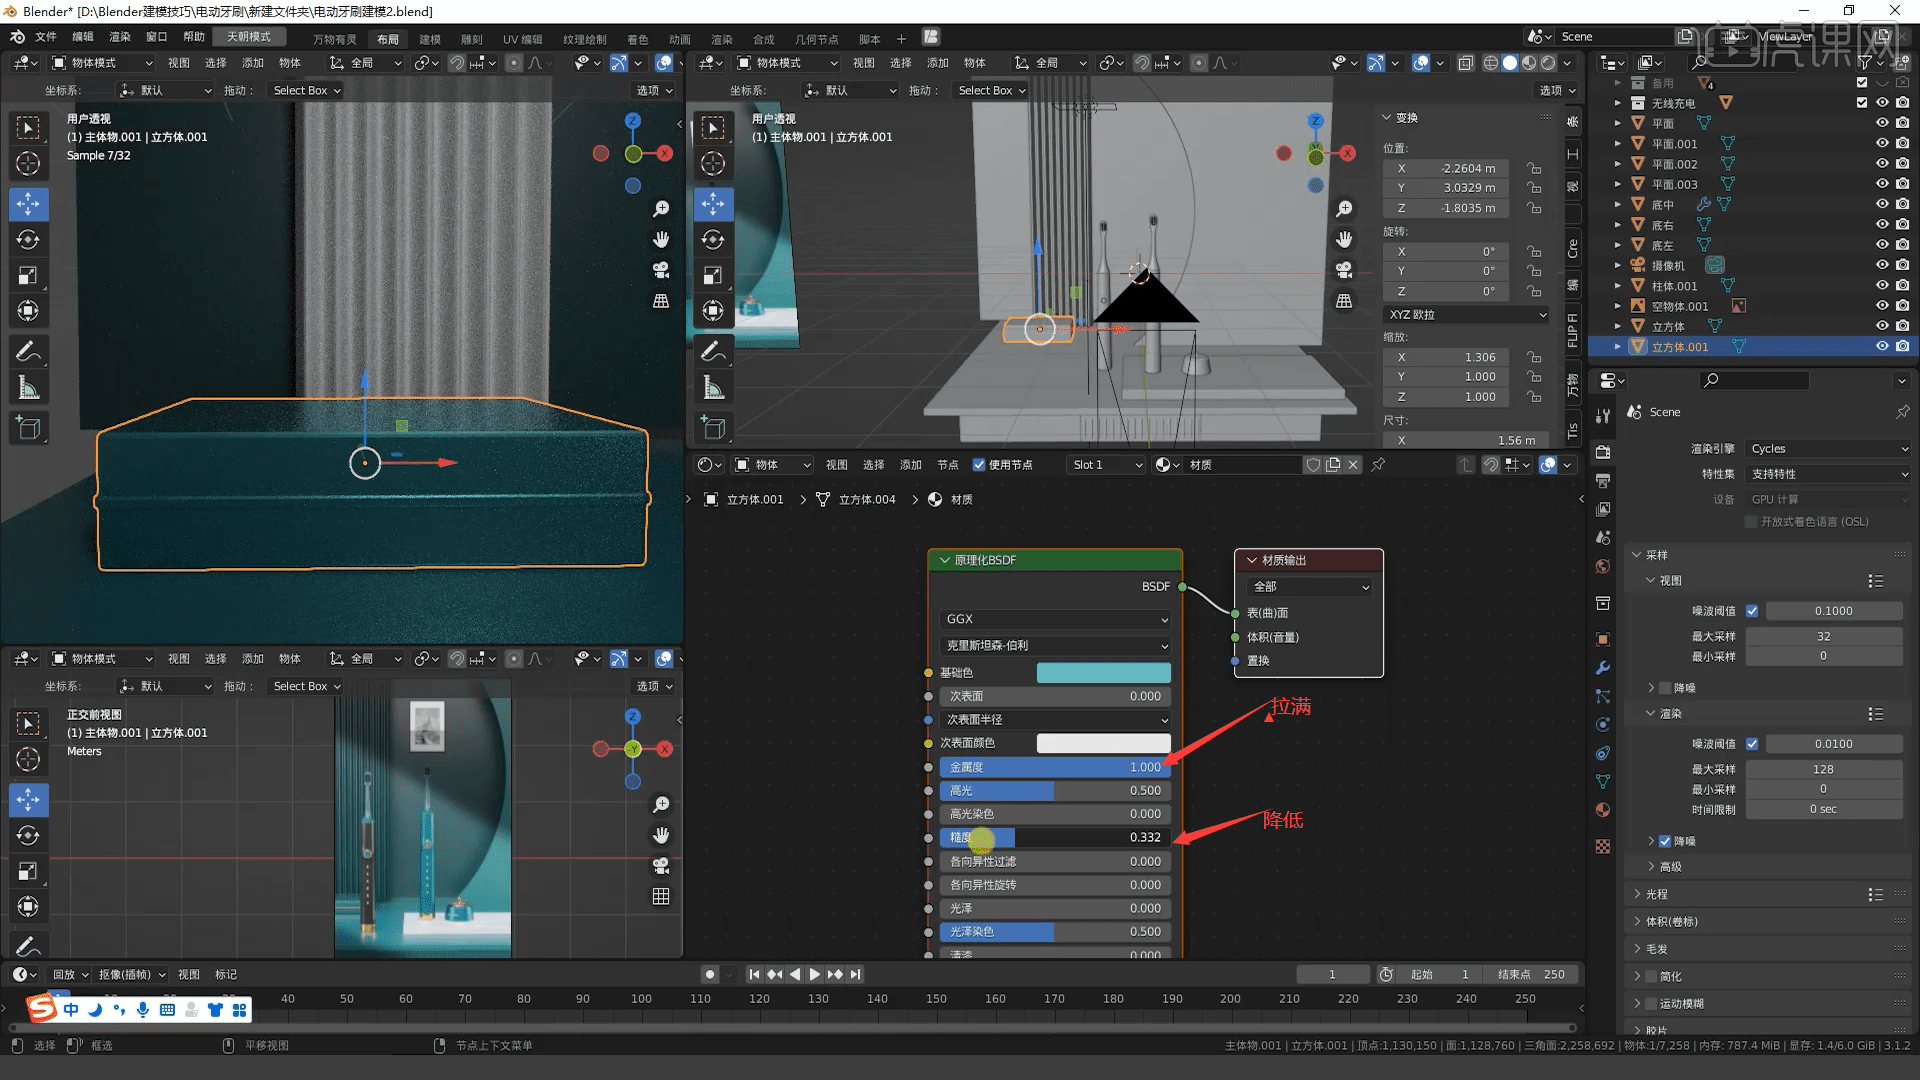Open the 文件 menu

46,37
